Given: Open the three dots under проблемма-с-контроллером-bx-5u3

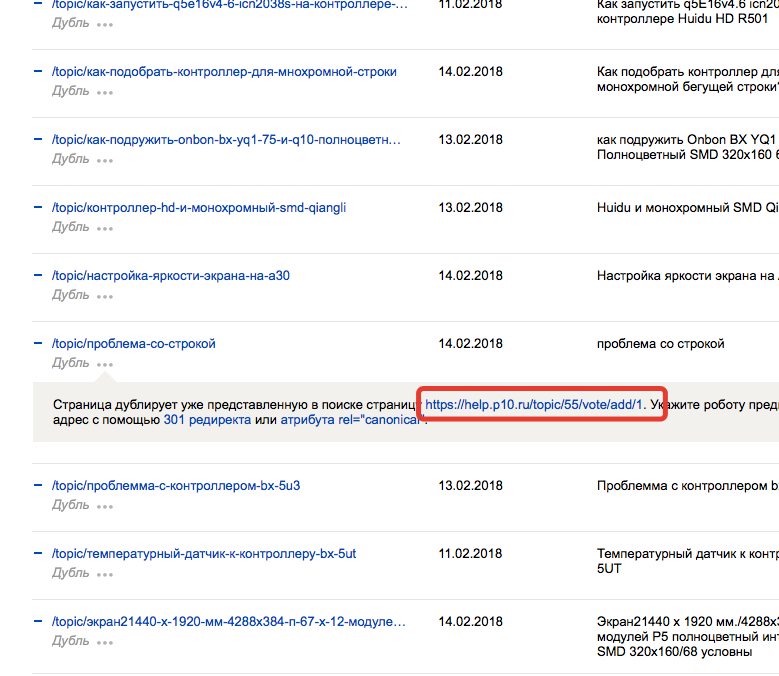Looking at the screenshot, I should coord(105,506).
